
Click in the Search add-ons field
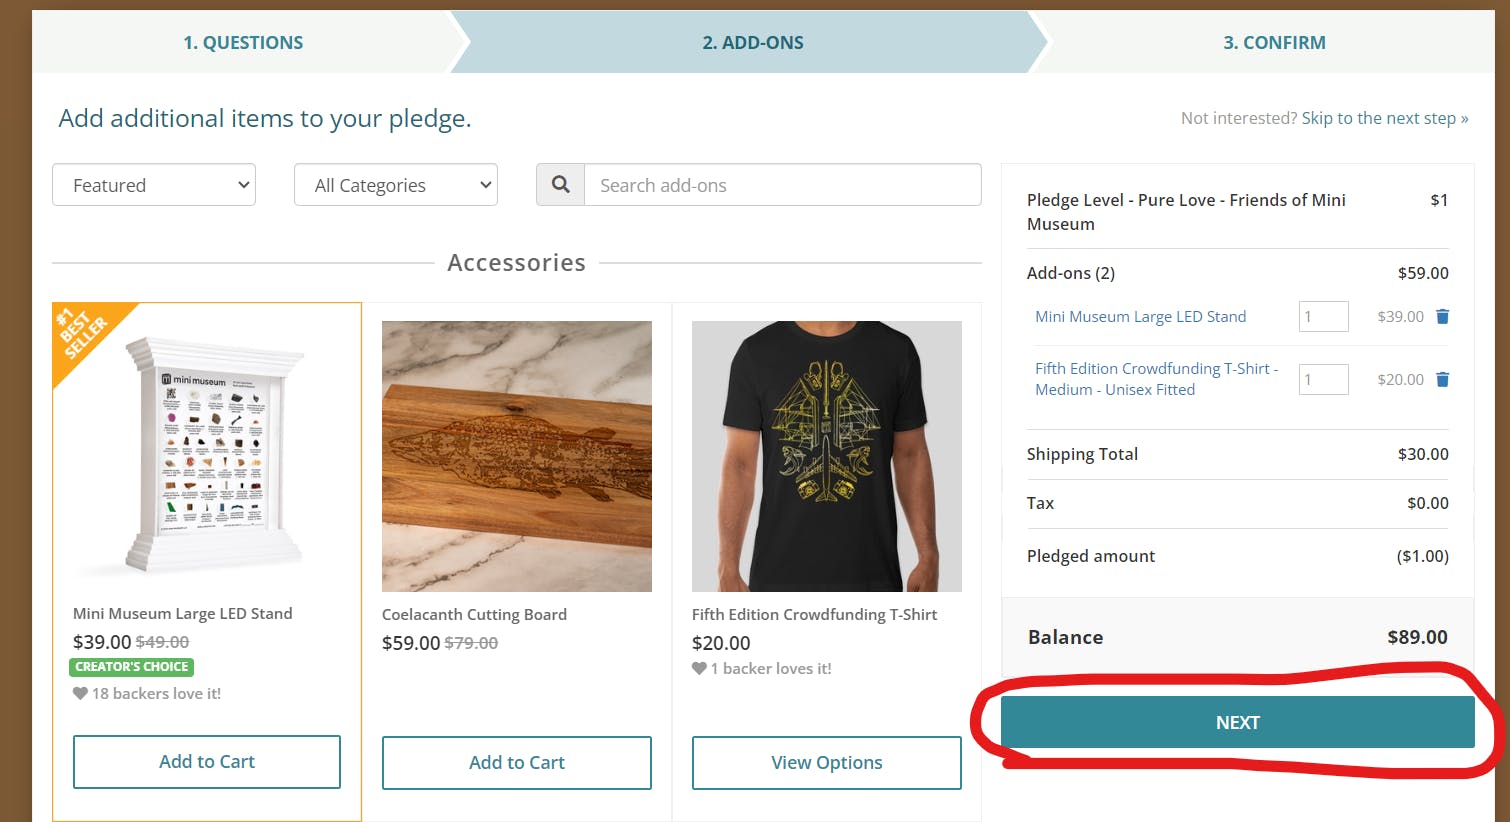pos(782,185)
